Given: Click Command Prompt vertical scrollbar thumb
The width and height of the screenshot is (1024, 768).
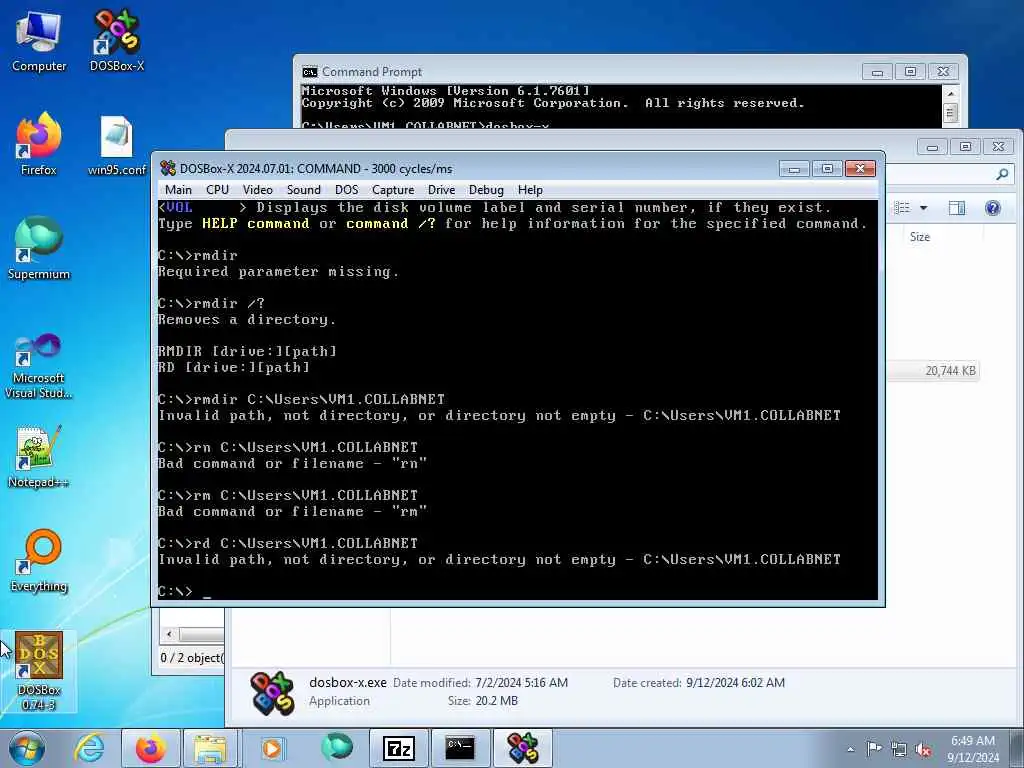Looking at the screenshot, I should (x=951, y=113).
